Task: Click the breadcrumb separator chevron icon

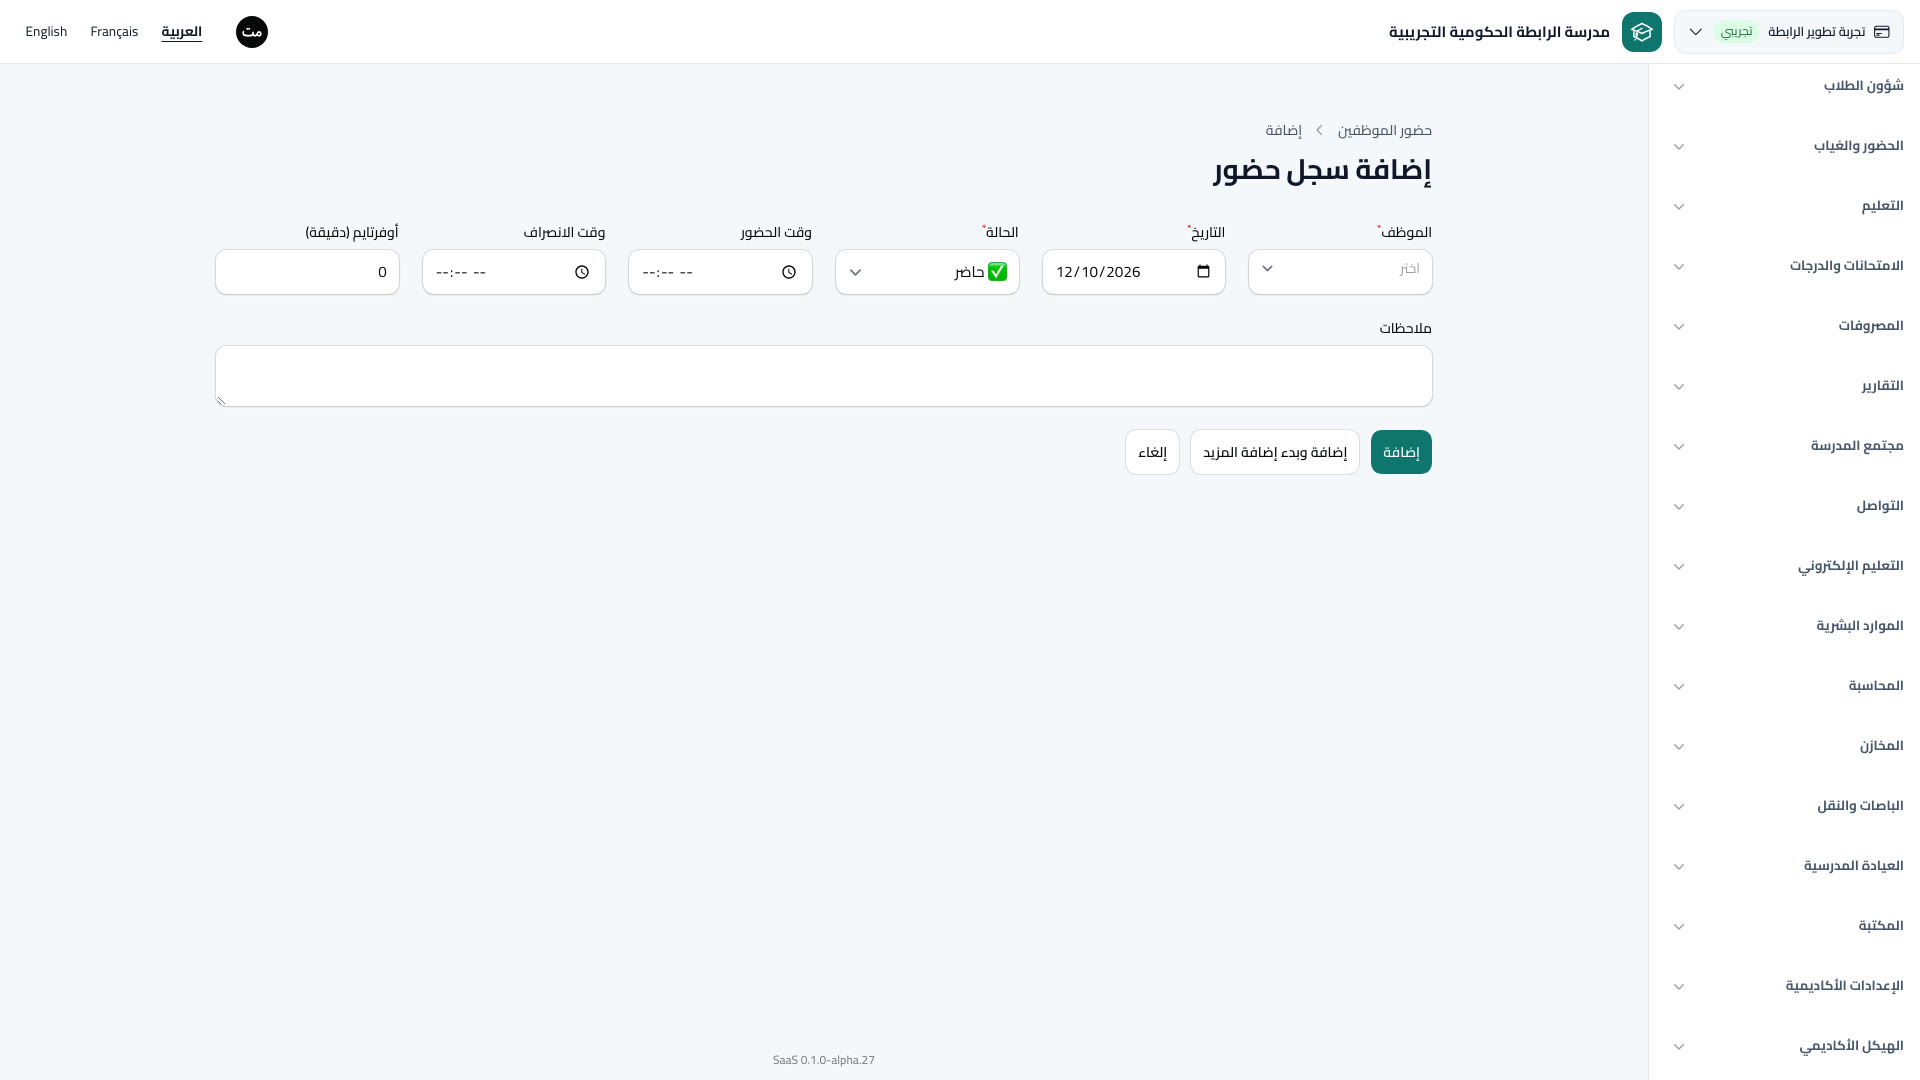Action: (x=1320, y=131)
